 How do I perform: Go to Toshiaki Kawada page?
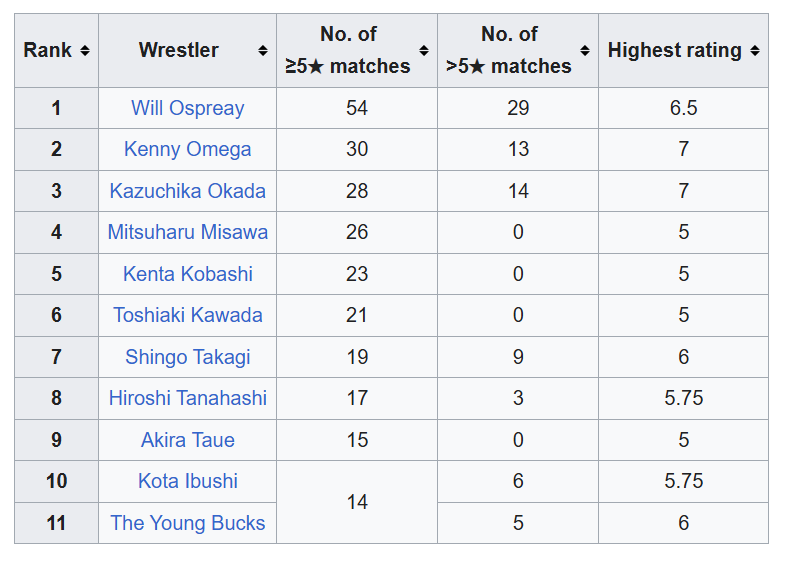pos(188,315)
